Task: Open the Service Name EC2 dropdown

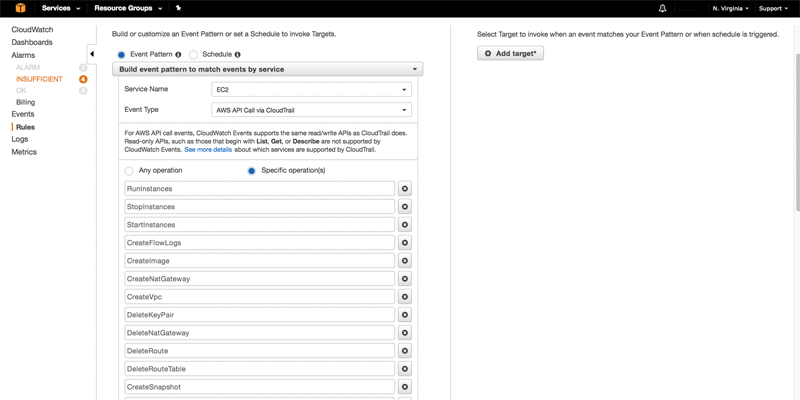Action: (x=311, y=89)
